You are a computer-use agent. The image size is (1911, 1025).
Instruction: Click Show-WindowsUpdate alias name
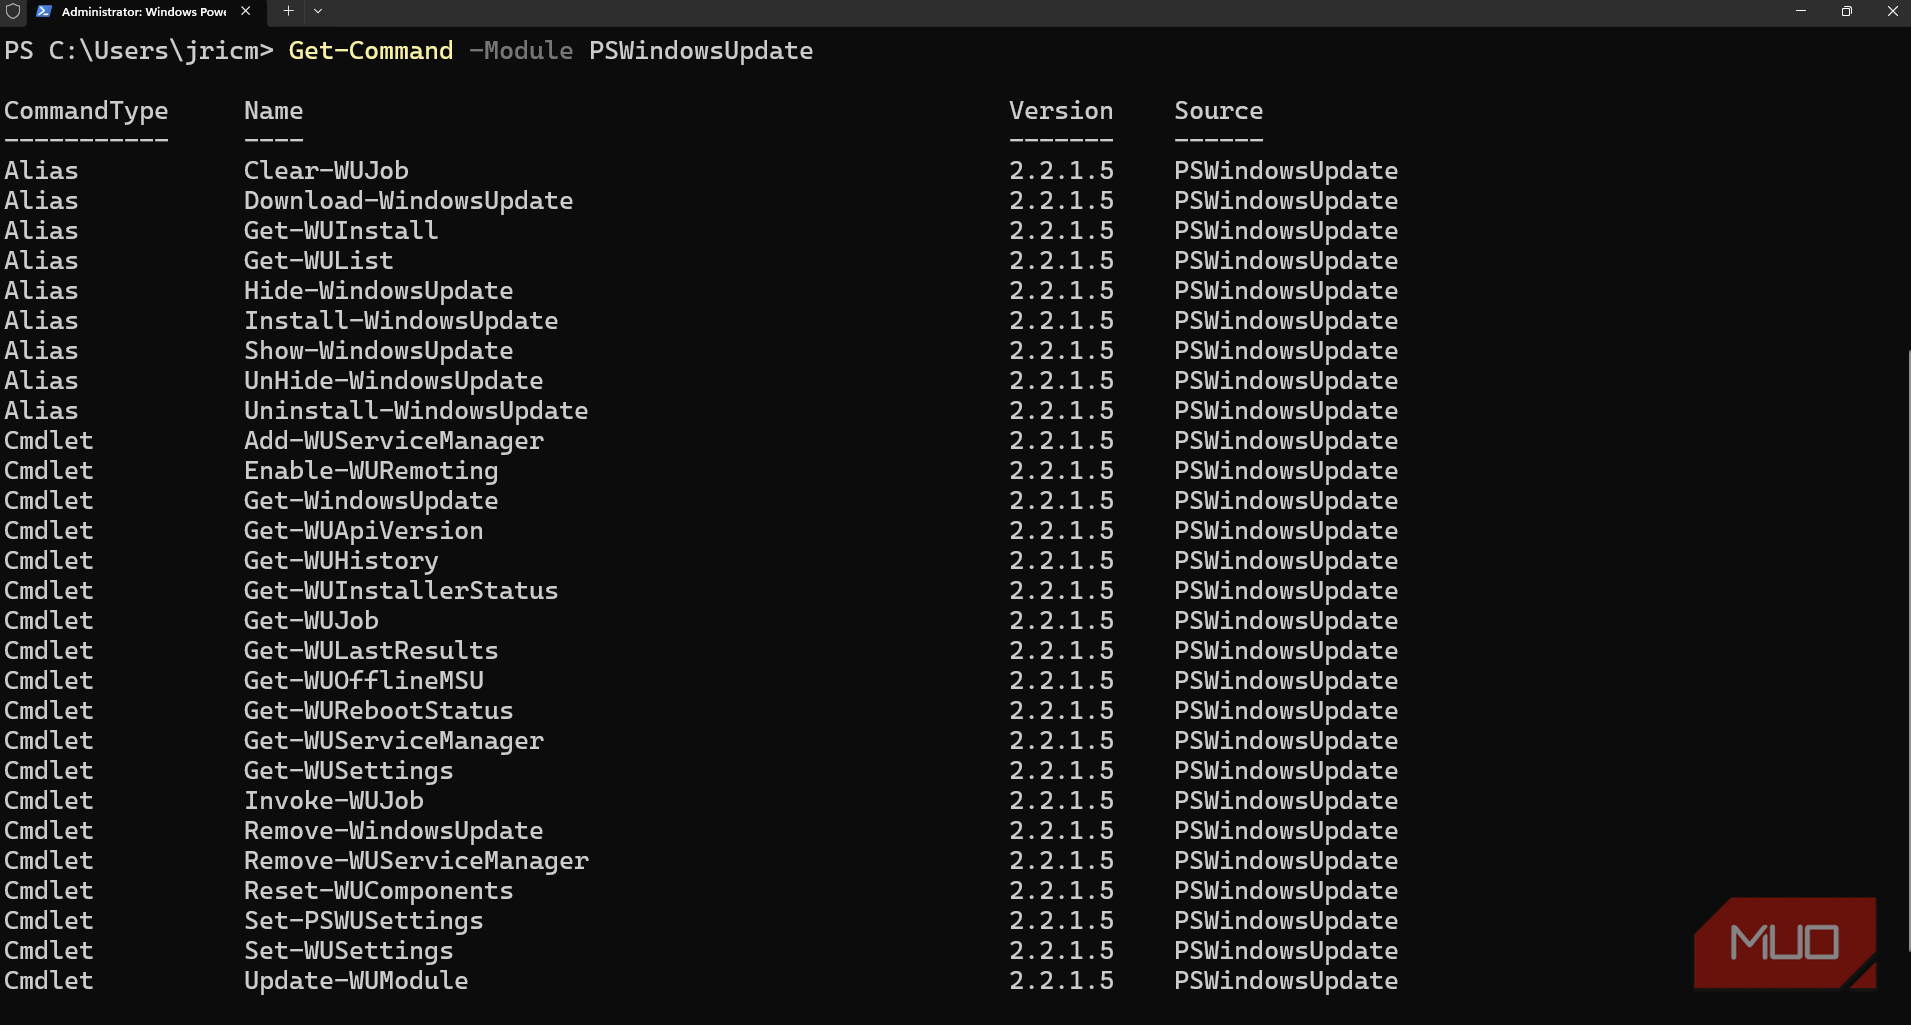click(x=378, y=351)
